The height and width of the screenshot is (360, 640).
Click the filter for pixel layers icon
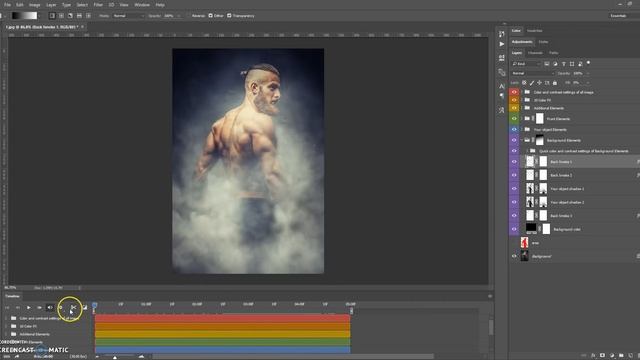click(547, 64)
